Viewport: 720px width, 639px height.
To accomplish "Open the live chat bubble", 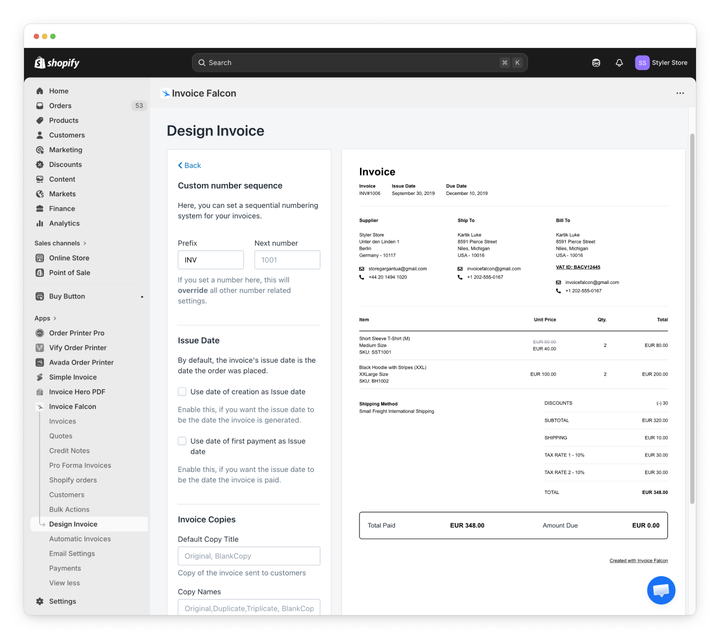I will [x=661, y=590].
